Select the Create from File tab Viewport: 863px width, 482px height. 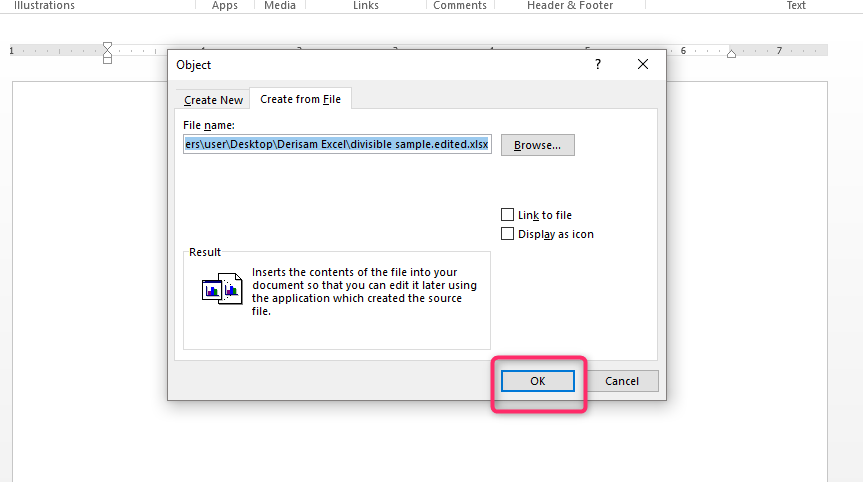tap(301, 99)
